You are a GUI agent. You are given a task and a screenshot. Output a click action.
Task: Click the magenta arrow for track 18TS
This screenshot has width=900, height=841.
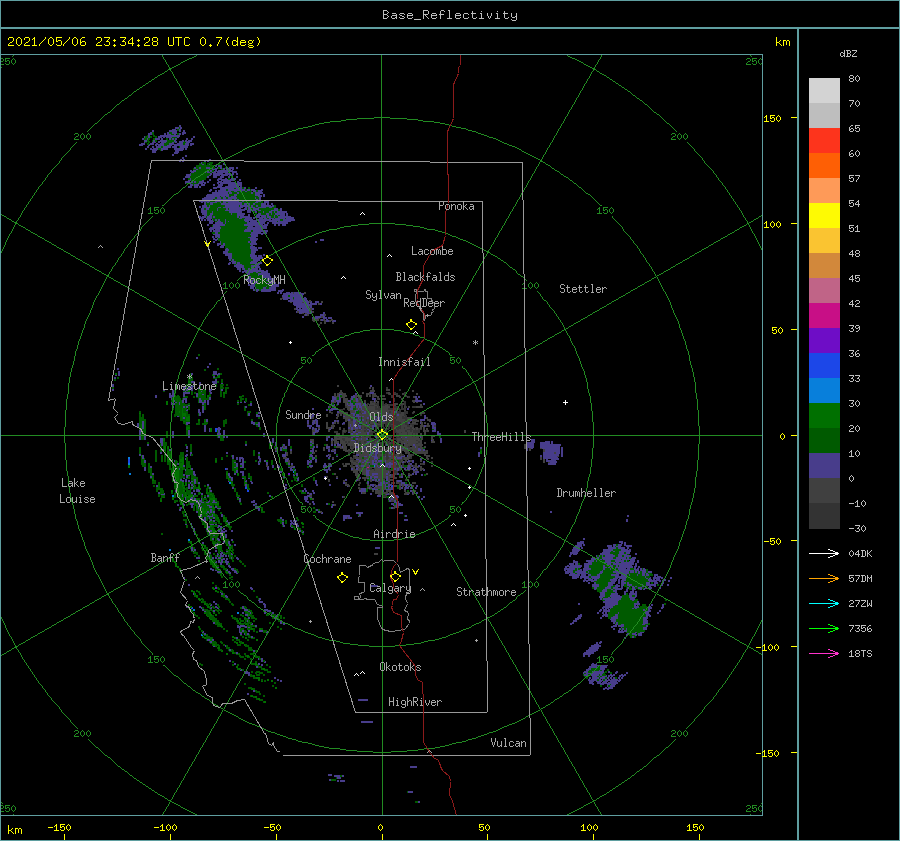[824, 653]
